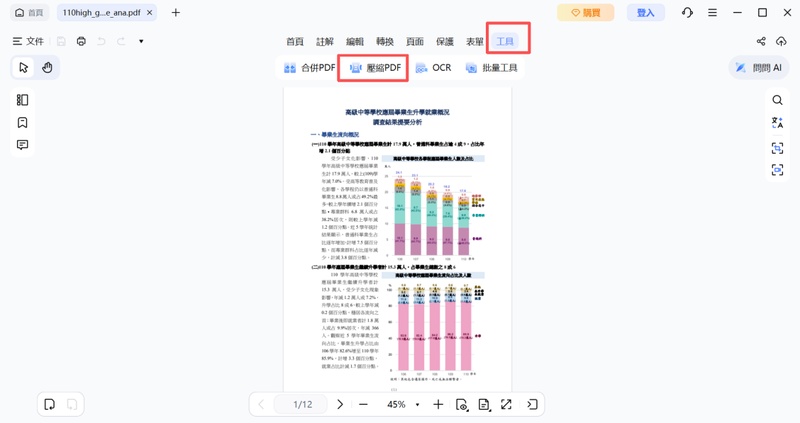Switch to the 表單 tab

(474, 41)
